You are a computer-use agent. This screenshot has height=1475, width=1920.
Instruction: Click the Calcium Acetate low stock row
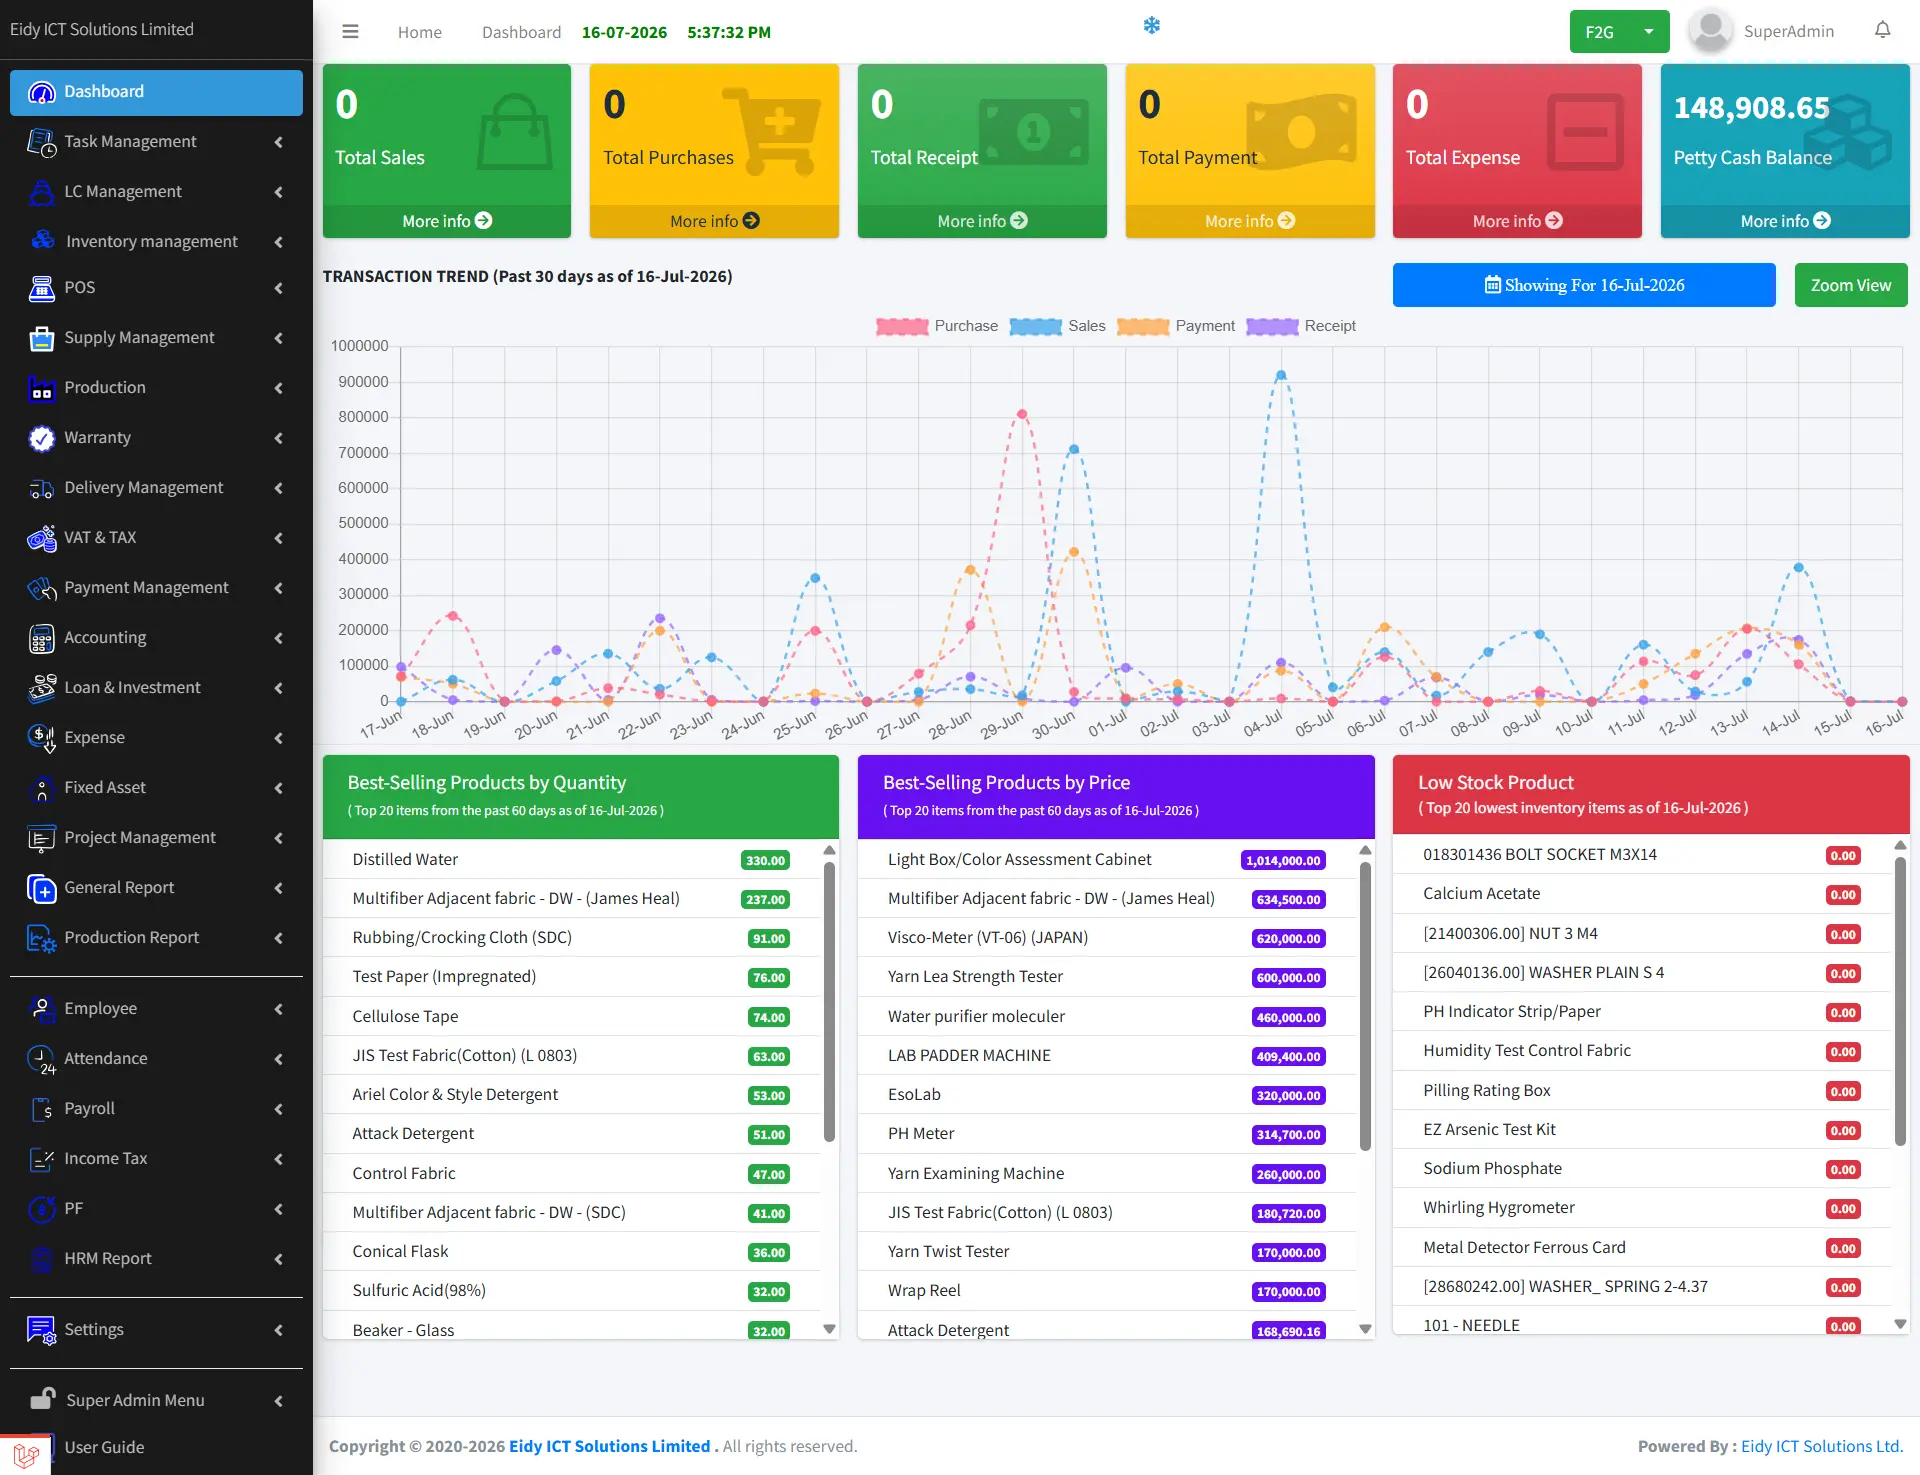1641,894
